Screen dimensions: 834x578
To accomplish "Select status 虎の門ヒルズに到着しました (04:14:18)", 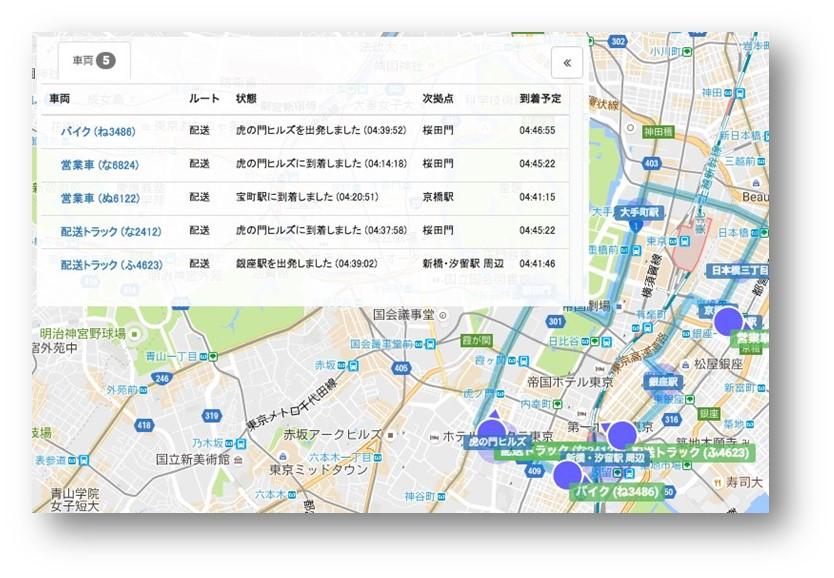I will [x=321, y=164].
